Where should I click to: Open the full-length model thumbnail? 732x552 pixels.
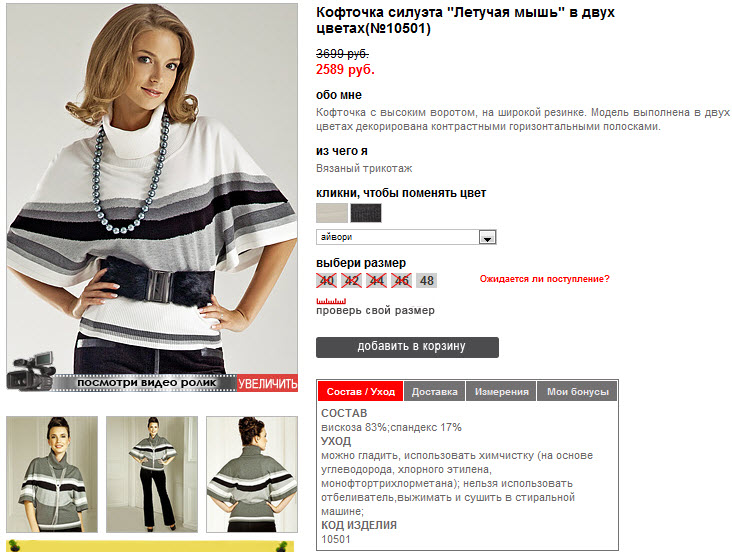click(152, 474)
